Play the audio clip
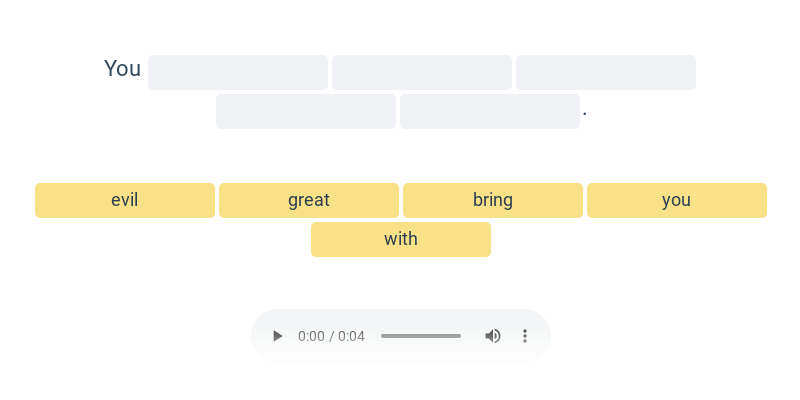The height and width of the screenshot is (400, 800). 277,336
